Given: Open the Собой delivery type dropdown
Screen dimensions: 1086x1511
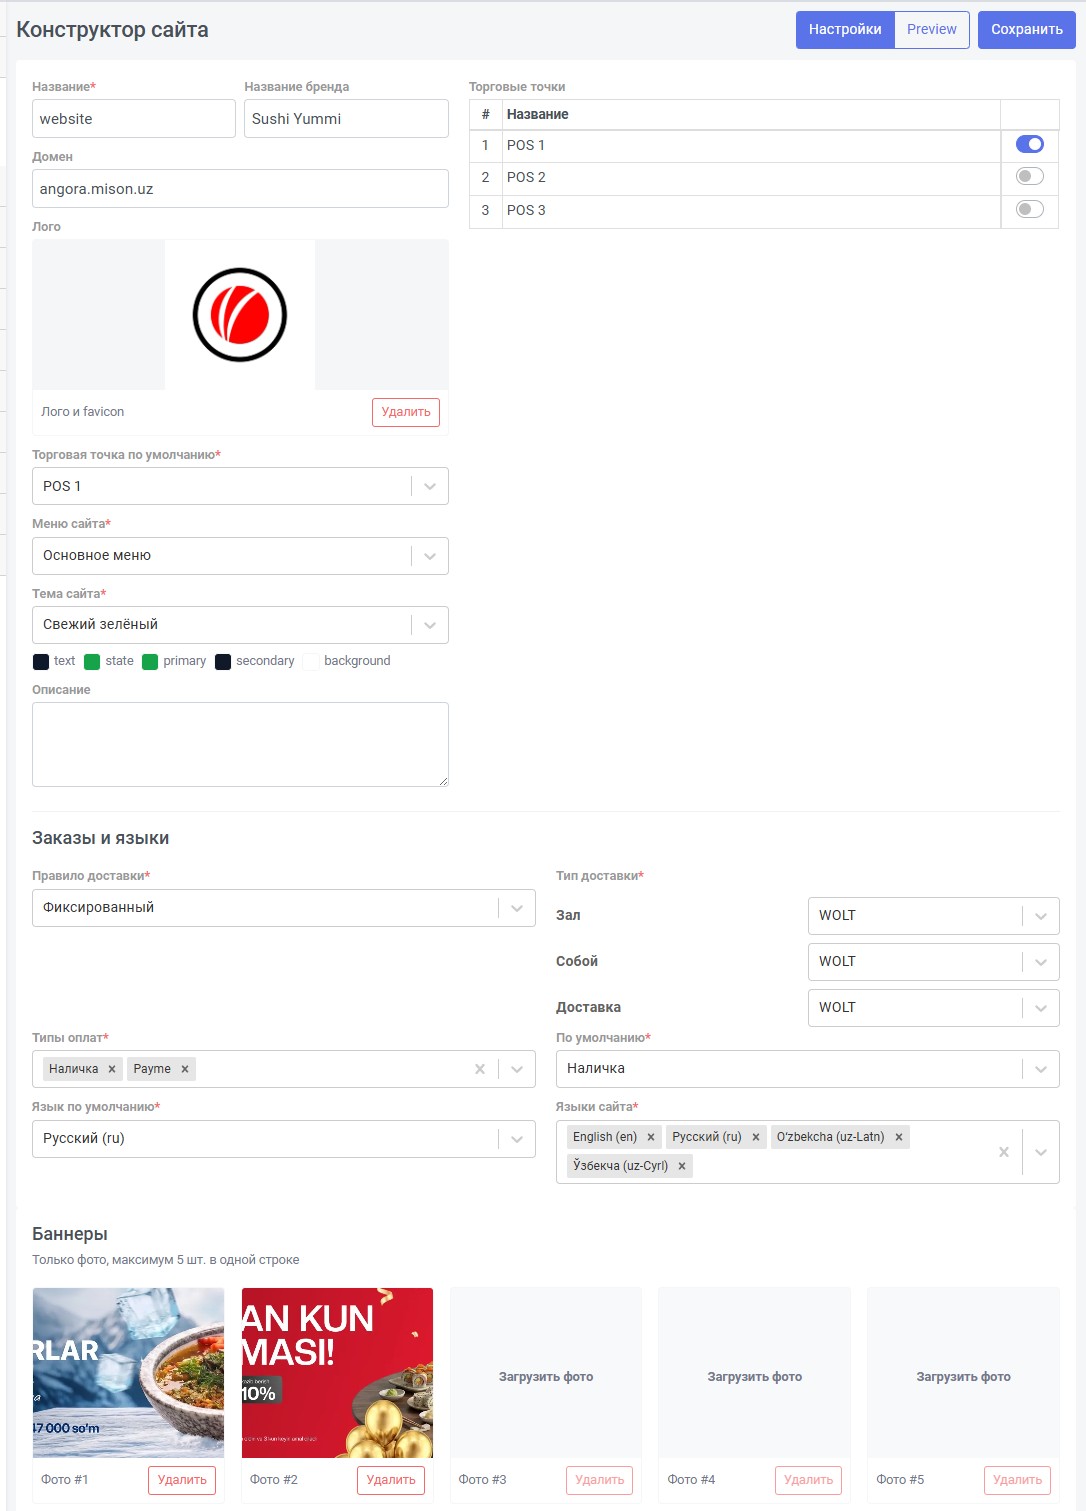Looking at the screenshot, I should [x=933, y=962].
